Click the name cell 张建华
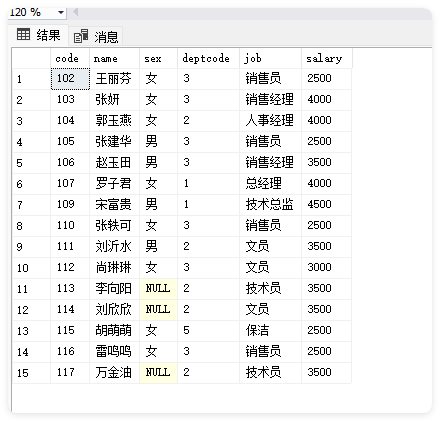Screen dimensions: 440x421 click(114, 142)
